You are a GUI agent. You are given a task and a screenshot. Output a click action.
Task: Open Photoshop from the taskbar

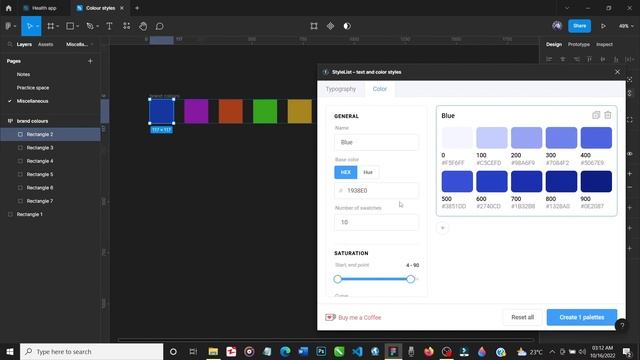coord(321,351)
